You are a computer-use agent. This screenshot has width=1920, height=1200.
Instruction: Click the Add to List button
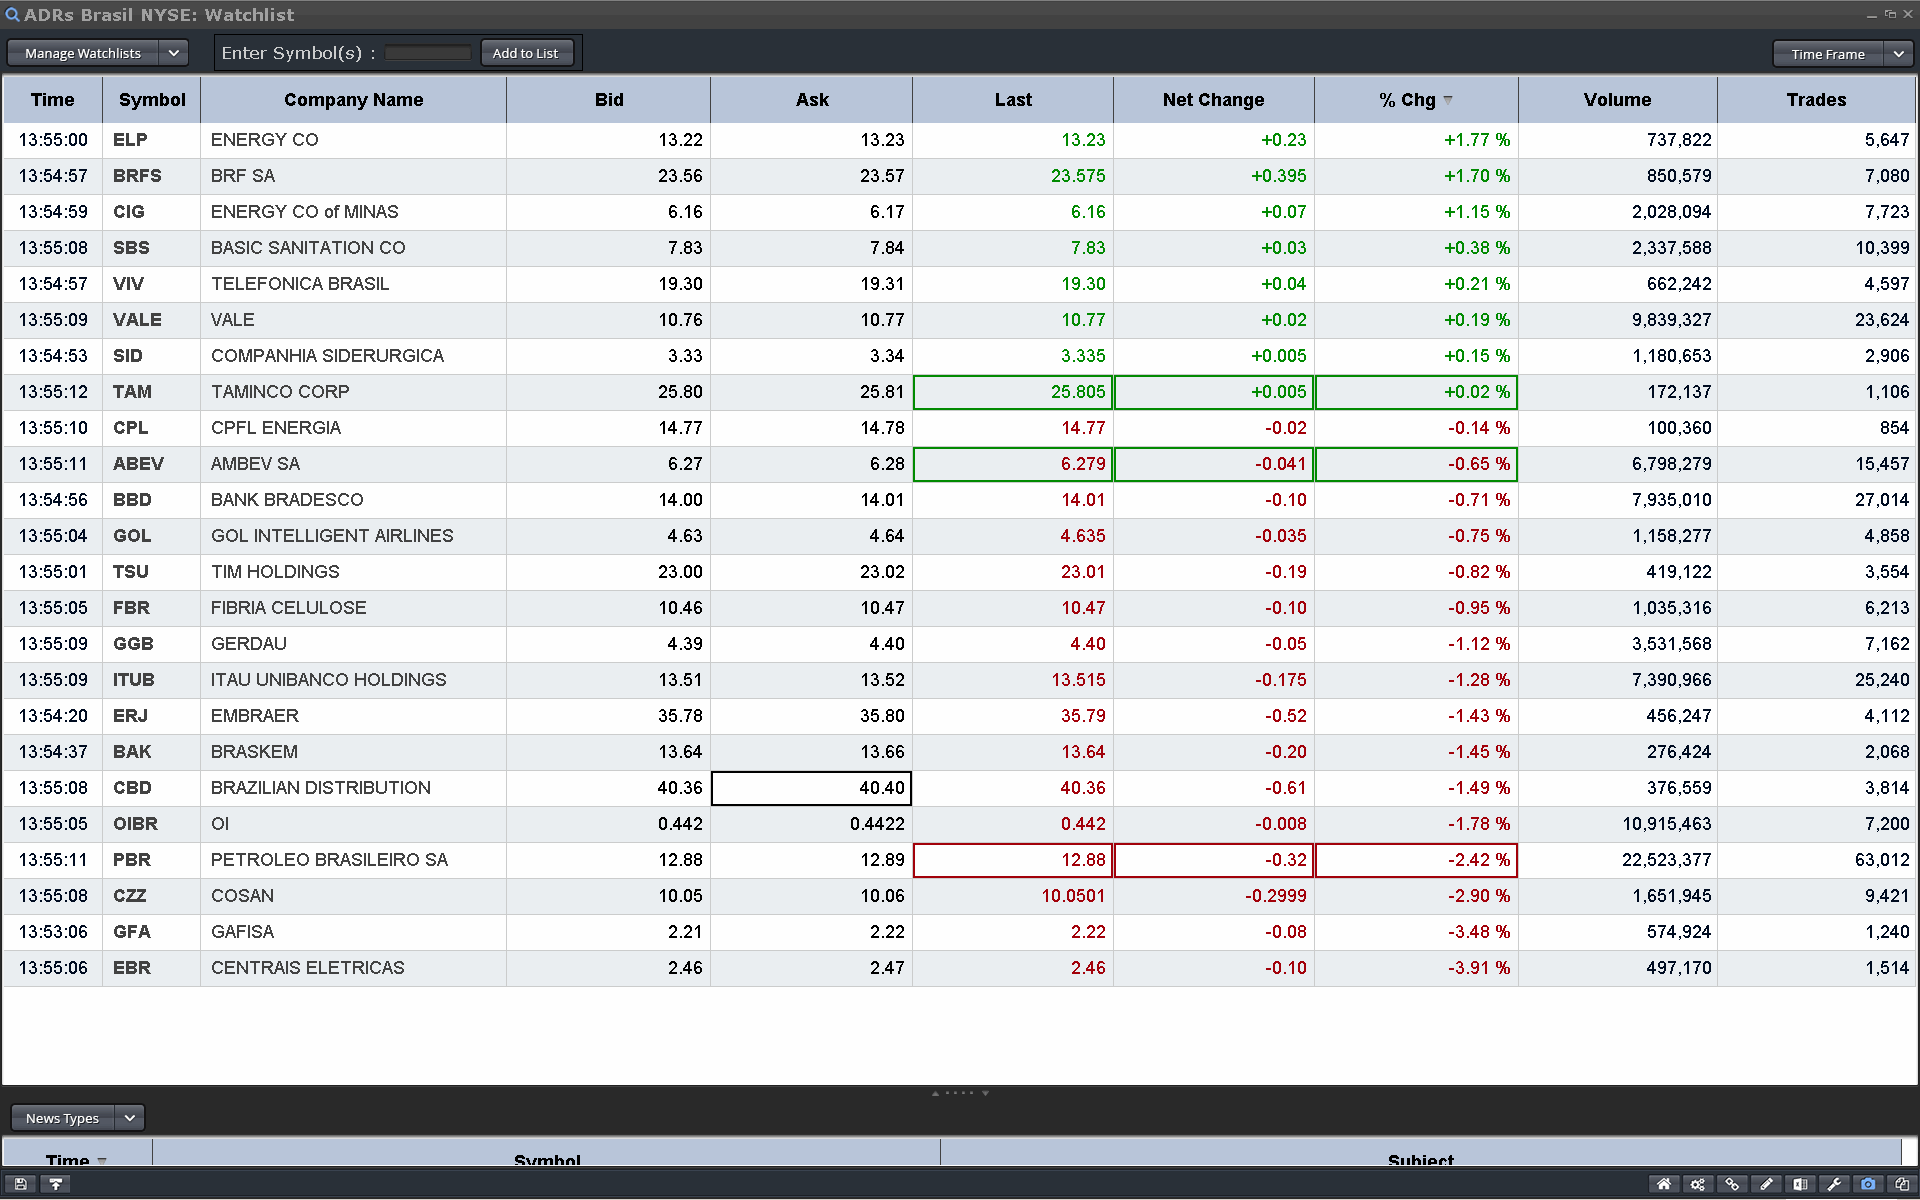tap(525, 53)
